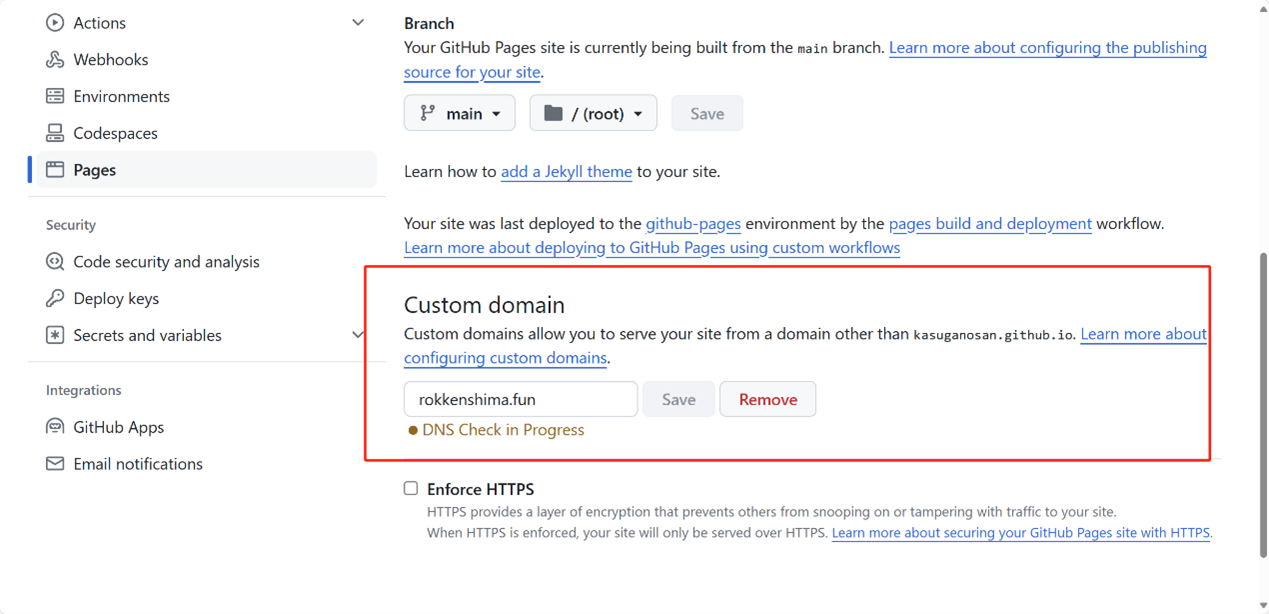Click the Email notifications envelope icon
The width and height of the screenshot is (1269, 614).
[x=55, y=464]
